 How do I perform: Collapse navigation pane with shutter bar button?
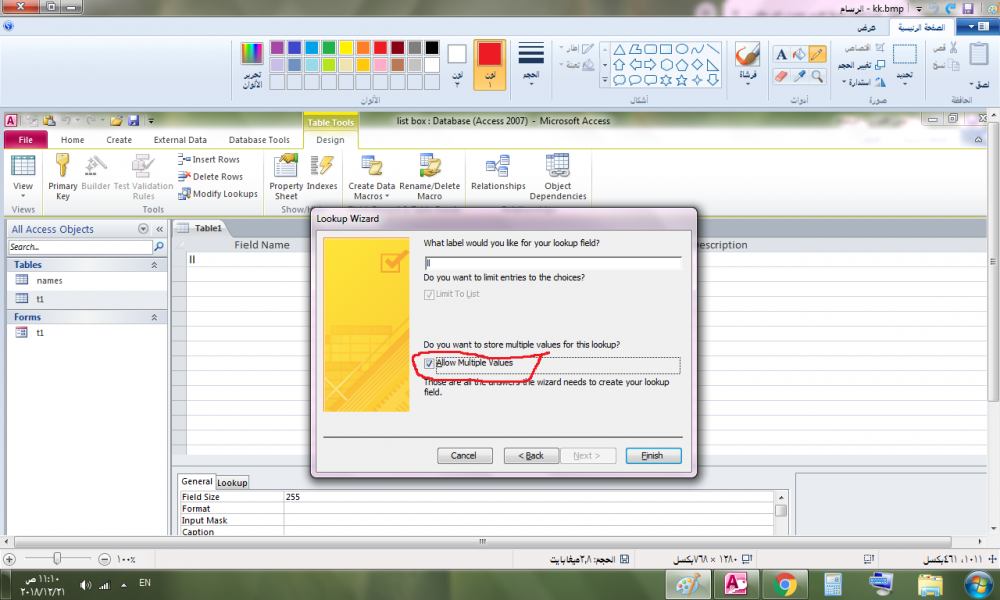pos(159,229)
